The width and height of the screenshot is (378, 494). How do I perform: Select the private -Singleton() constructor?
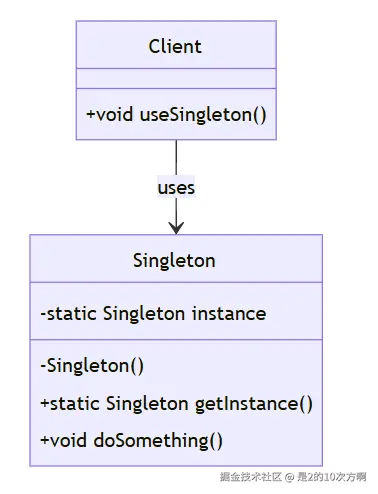pos(92,366)
